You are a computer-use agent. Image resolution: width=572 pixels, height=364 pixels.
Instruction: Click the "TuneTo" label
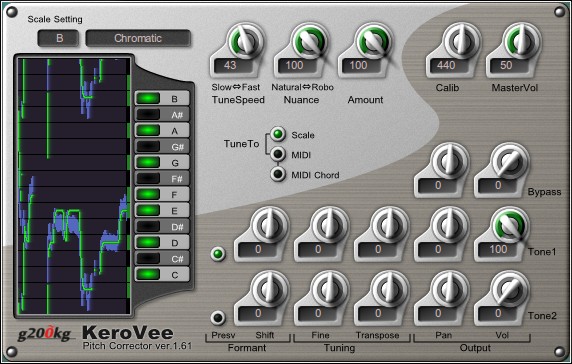coord(241,144)
